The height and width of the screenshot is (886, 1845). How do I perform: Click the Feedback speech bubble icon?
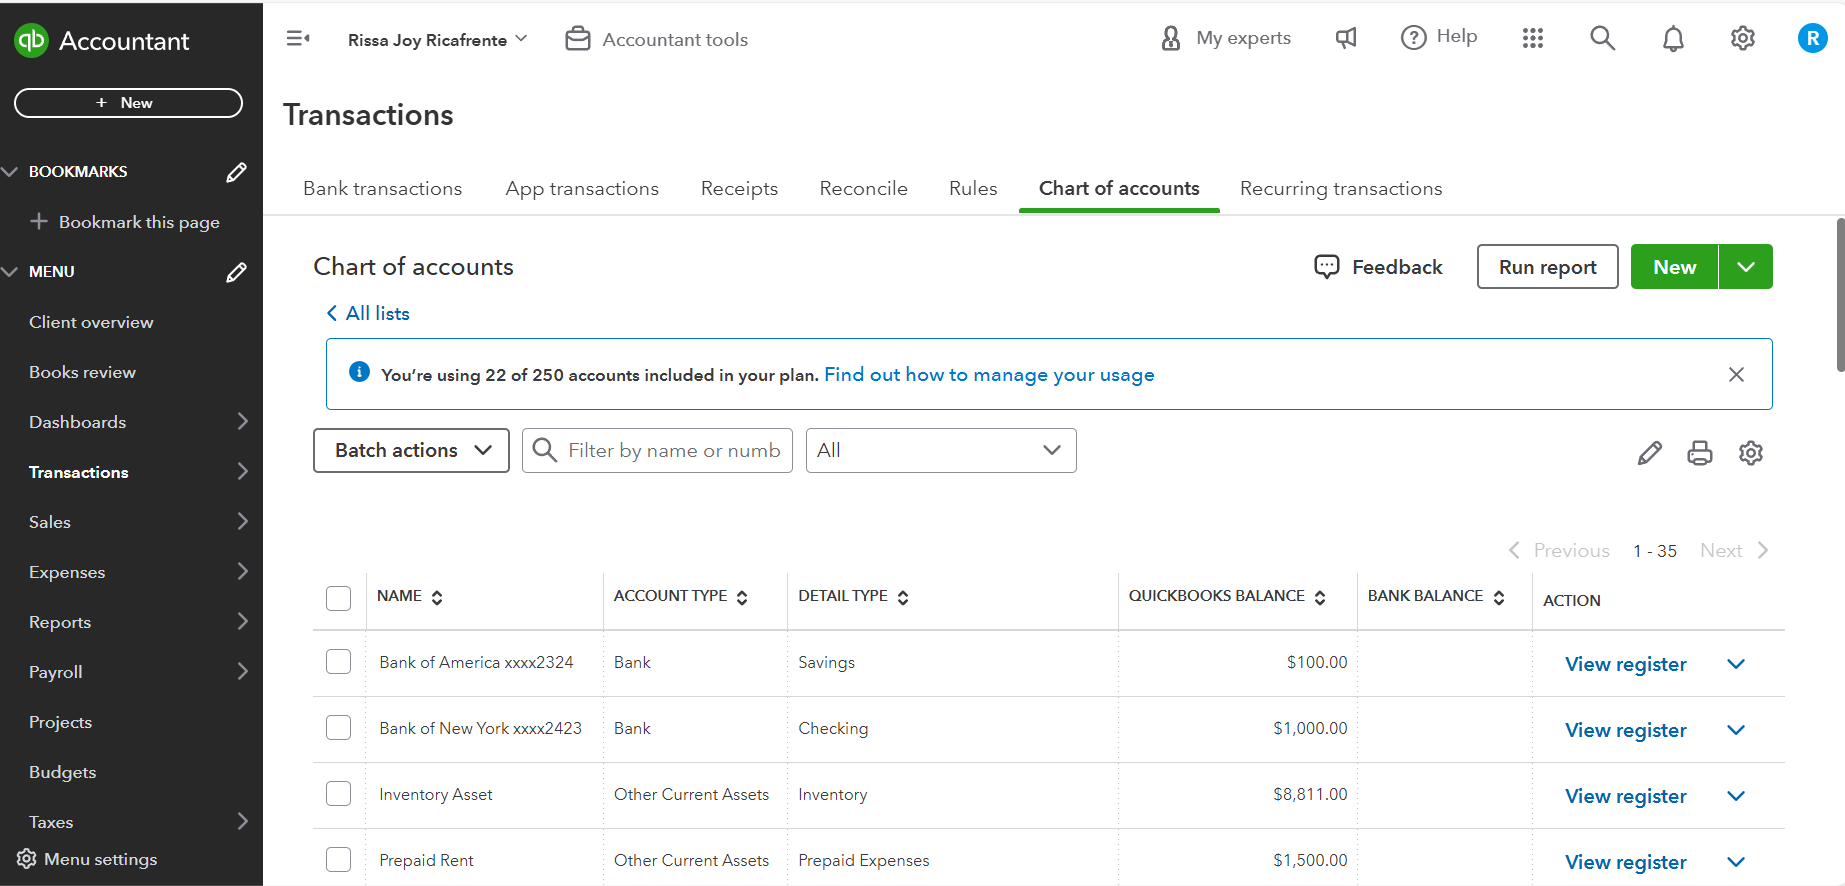click(1326, 266)
